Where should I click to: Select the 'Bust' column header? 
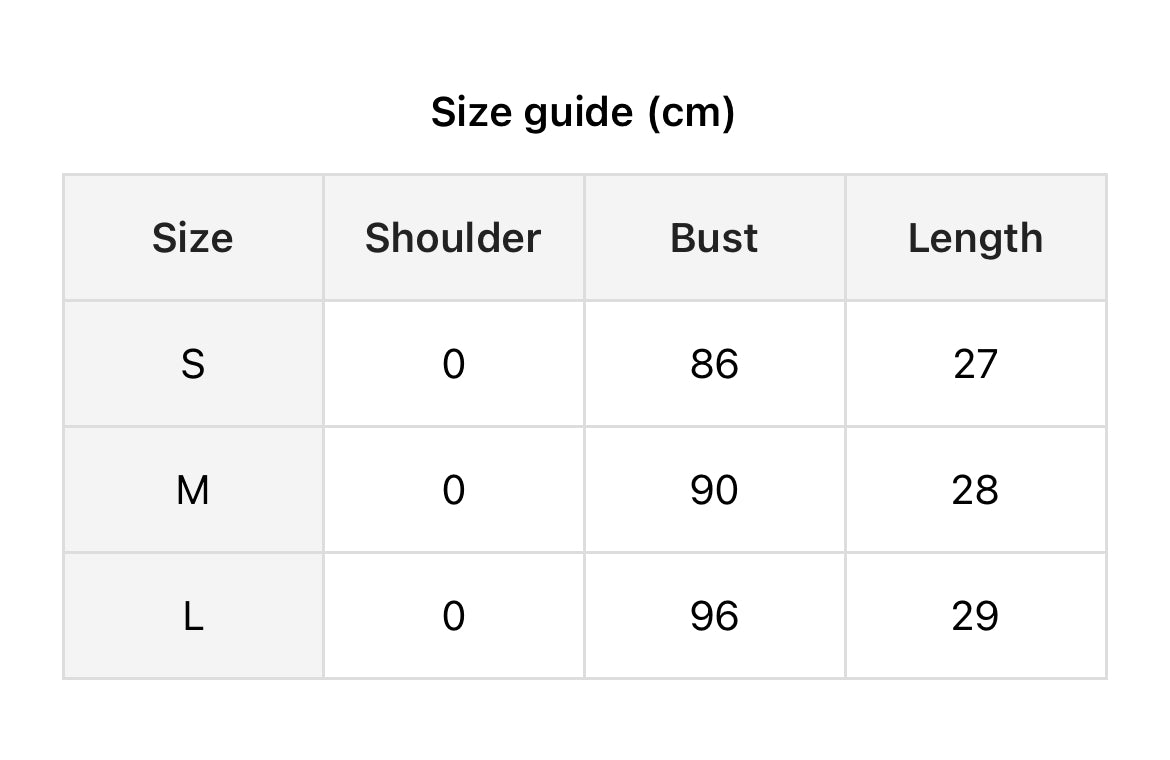[714, 238]
